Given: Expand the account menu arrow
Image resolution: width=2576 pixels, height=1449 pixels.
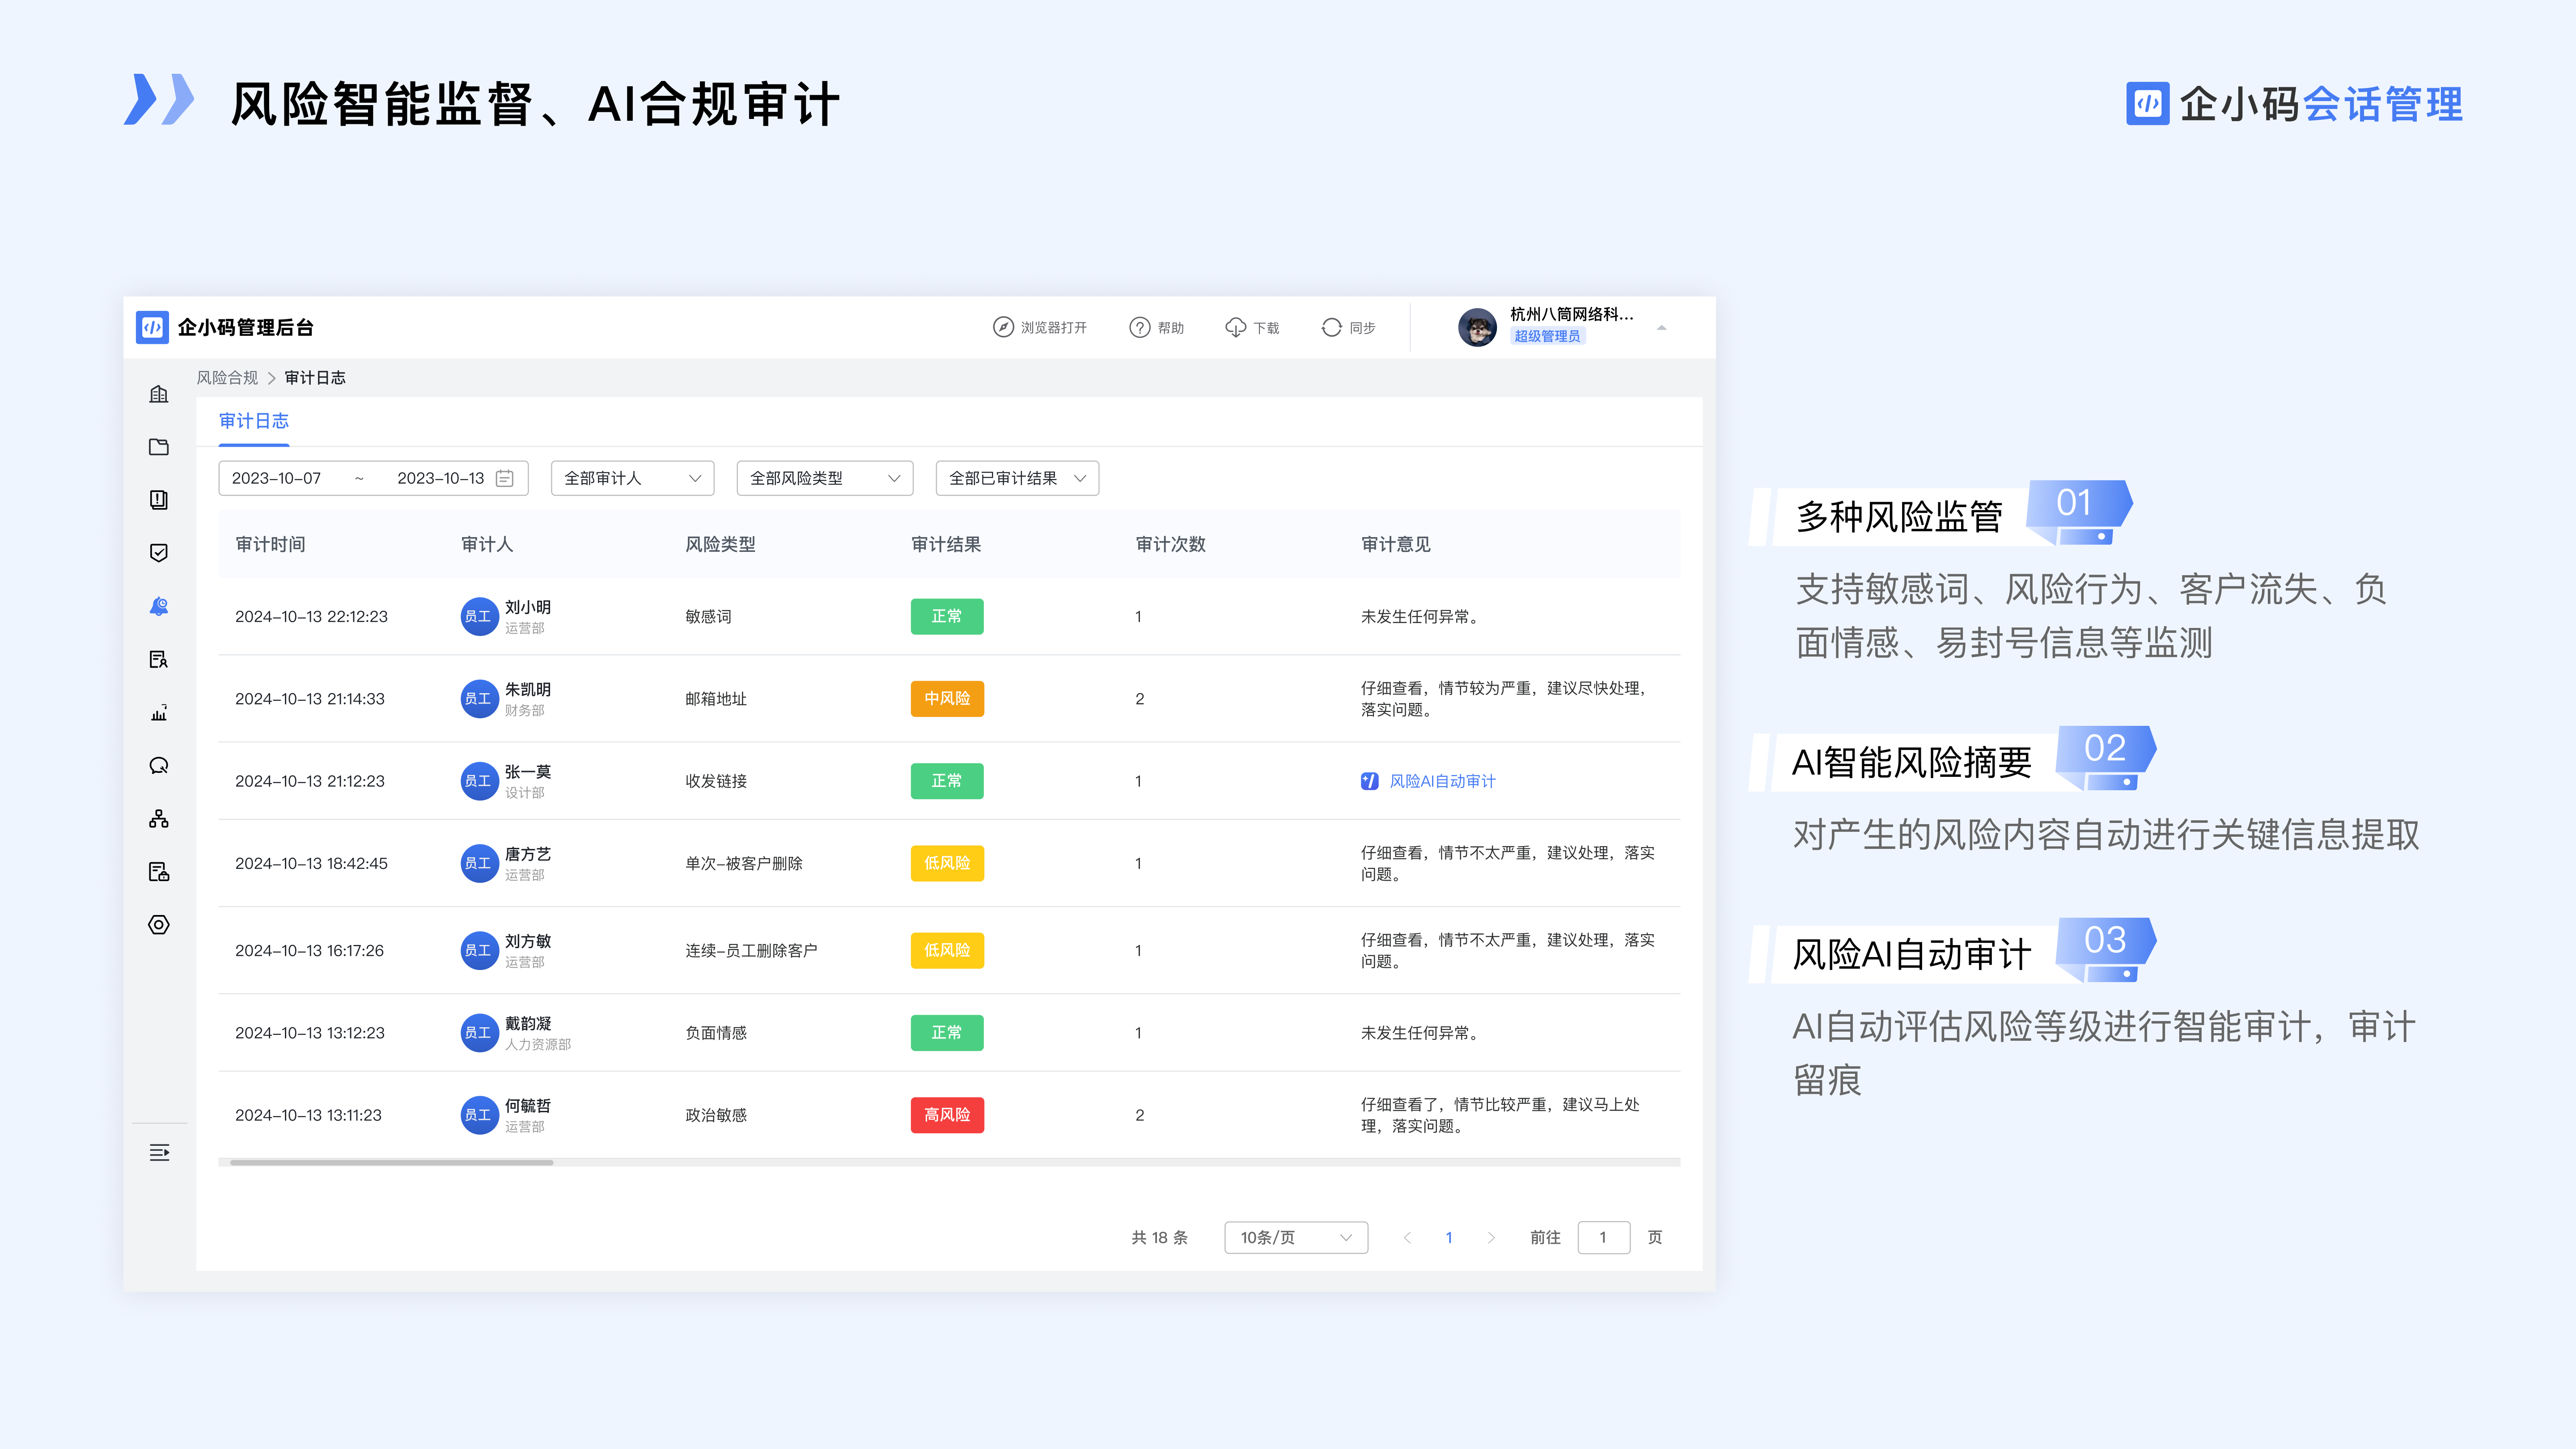Looking at the screenshot, I should coord(1661,328).
